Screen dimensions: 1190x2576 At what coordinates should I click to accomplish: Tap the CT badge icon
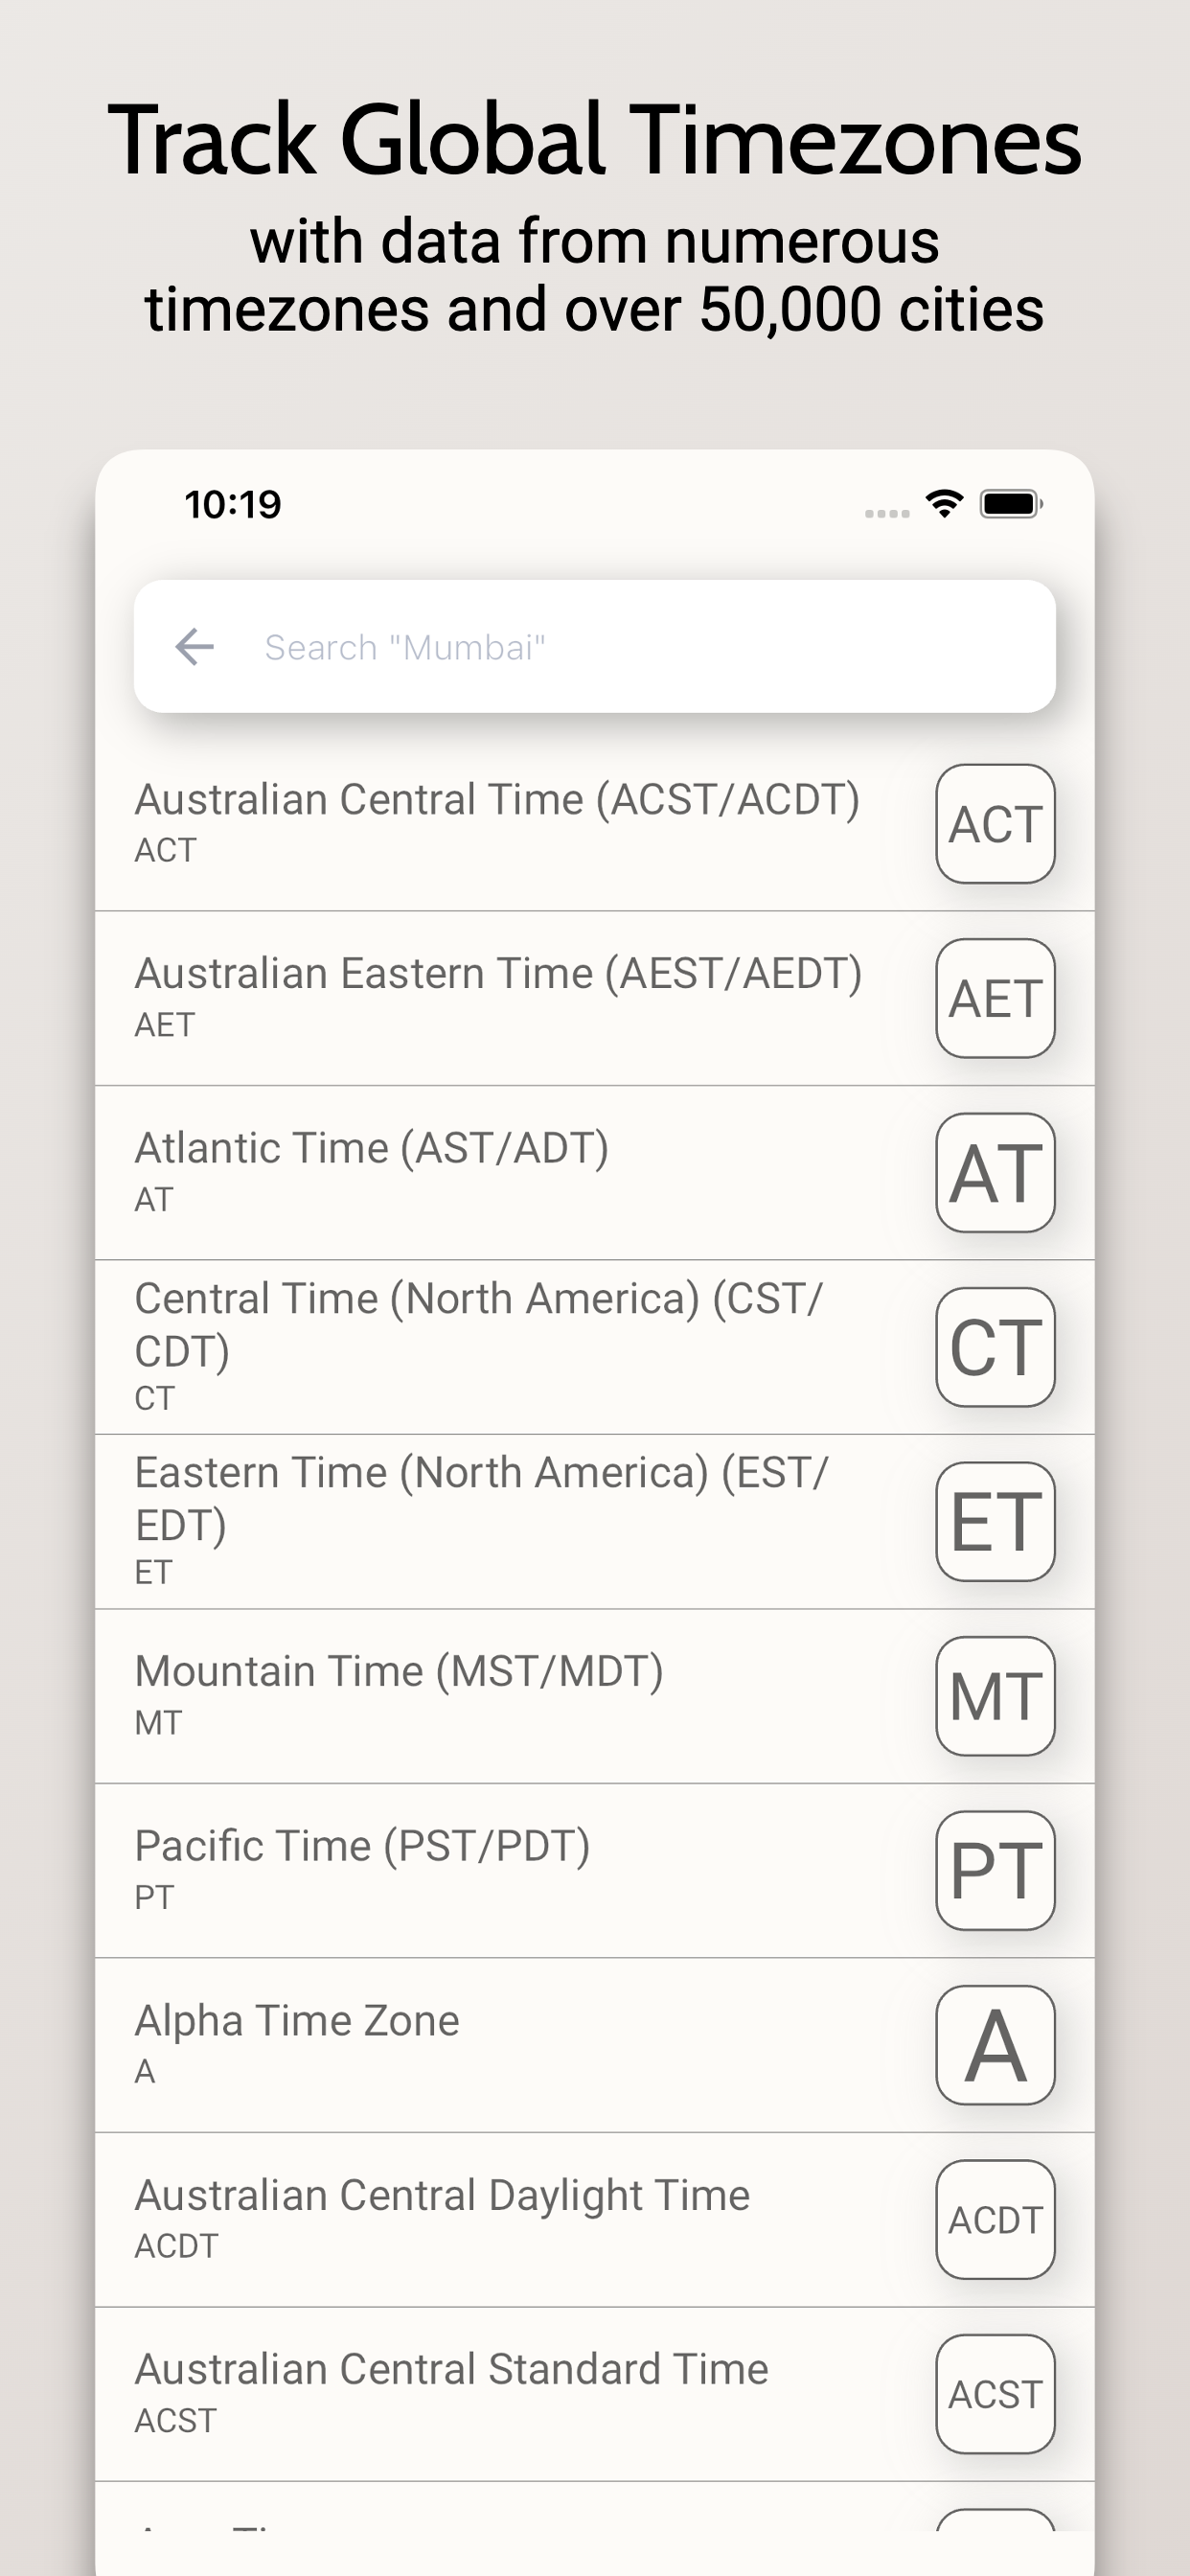coord(995,1347)
